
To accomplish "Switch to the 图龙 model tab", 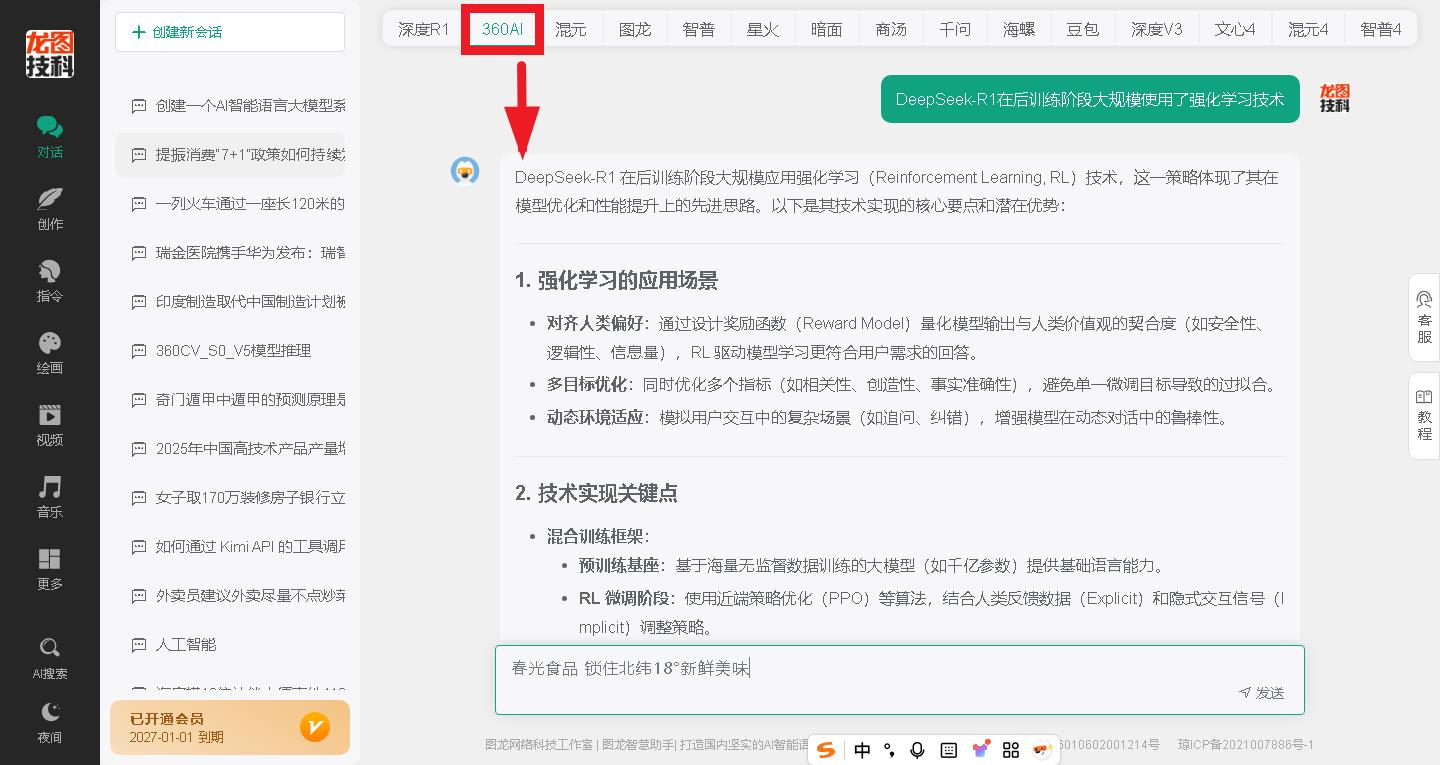I will [635, 29].
